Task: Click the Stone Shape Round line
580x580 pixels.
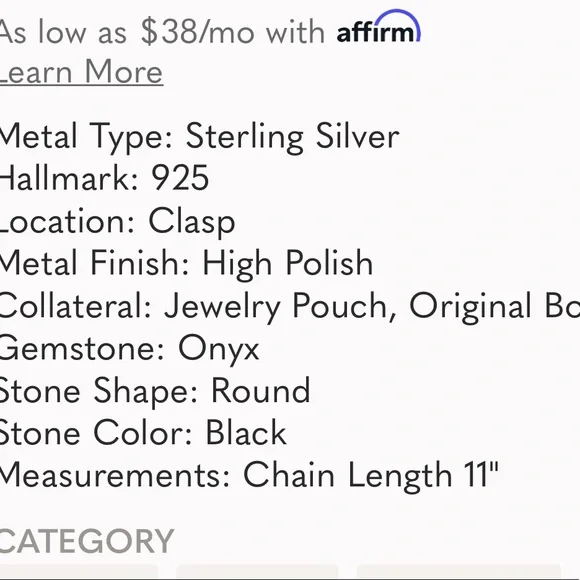Action: [155, 391]
